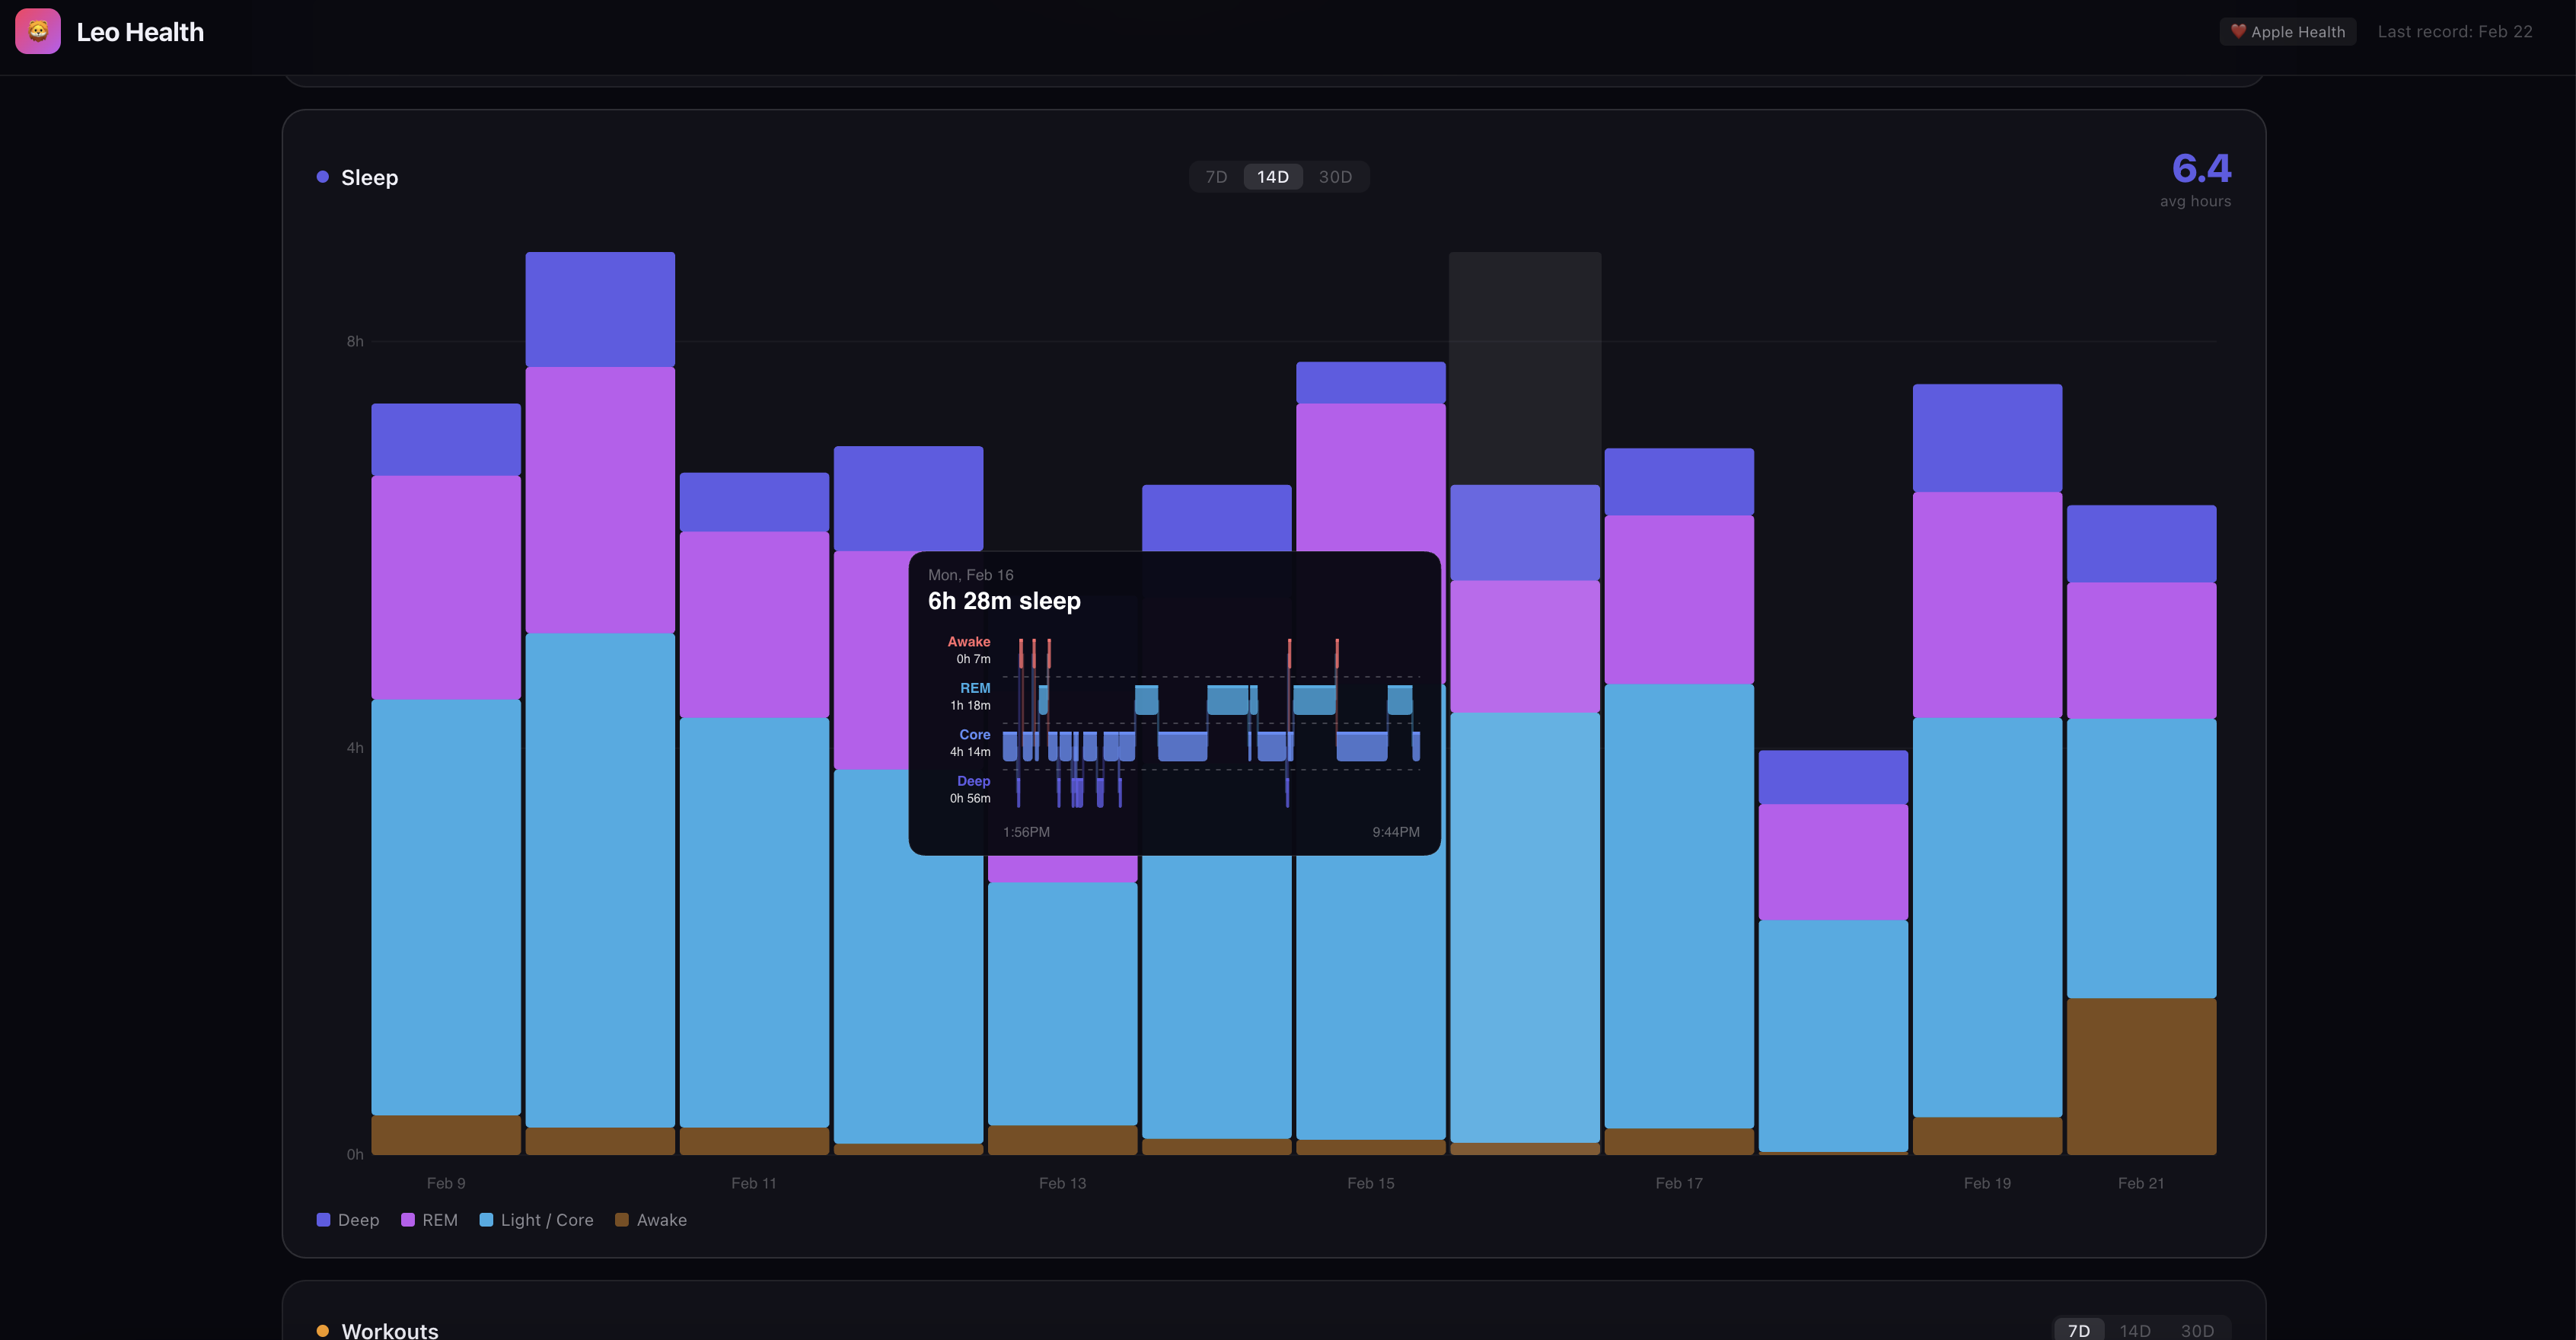Click the 6.4 avg hours value
Screen dimensions: 2576x1340
click(x=2201, y=168)
